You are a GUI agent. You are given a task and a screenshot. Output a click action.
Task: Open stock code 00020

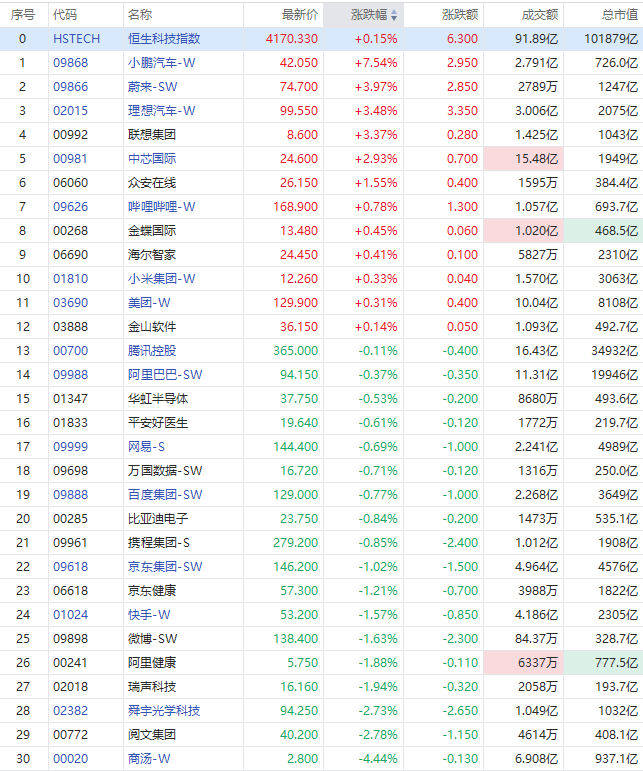click(x=70, y=759)
